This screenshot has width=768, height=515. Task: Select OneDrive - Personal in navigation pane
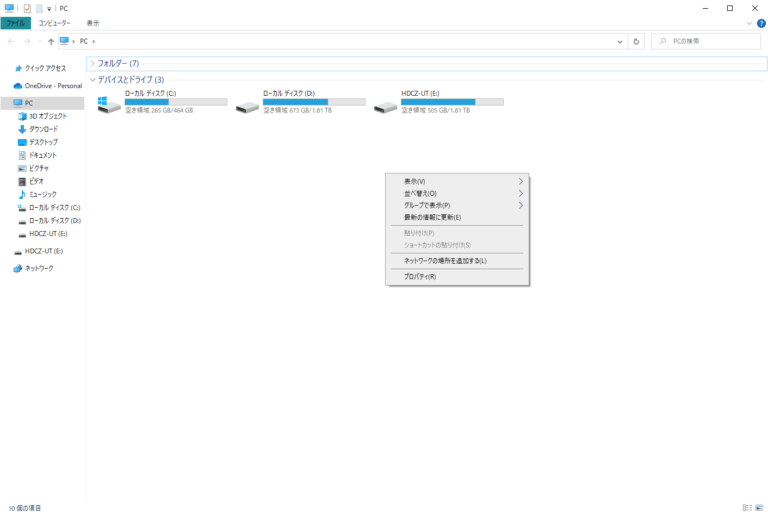53,86
